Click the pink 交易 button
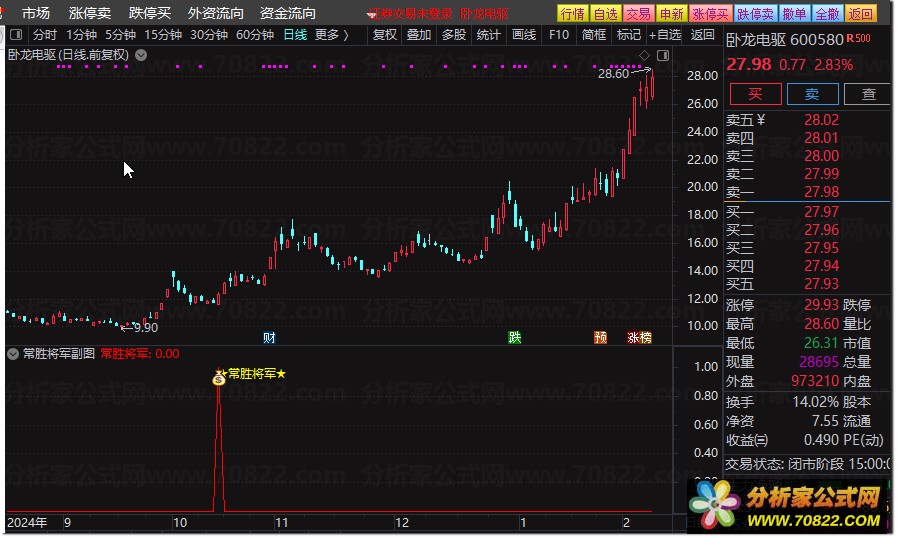897x537 pixels. 638,14
